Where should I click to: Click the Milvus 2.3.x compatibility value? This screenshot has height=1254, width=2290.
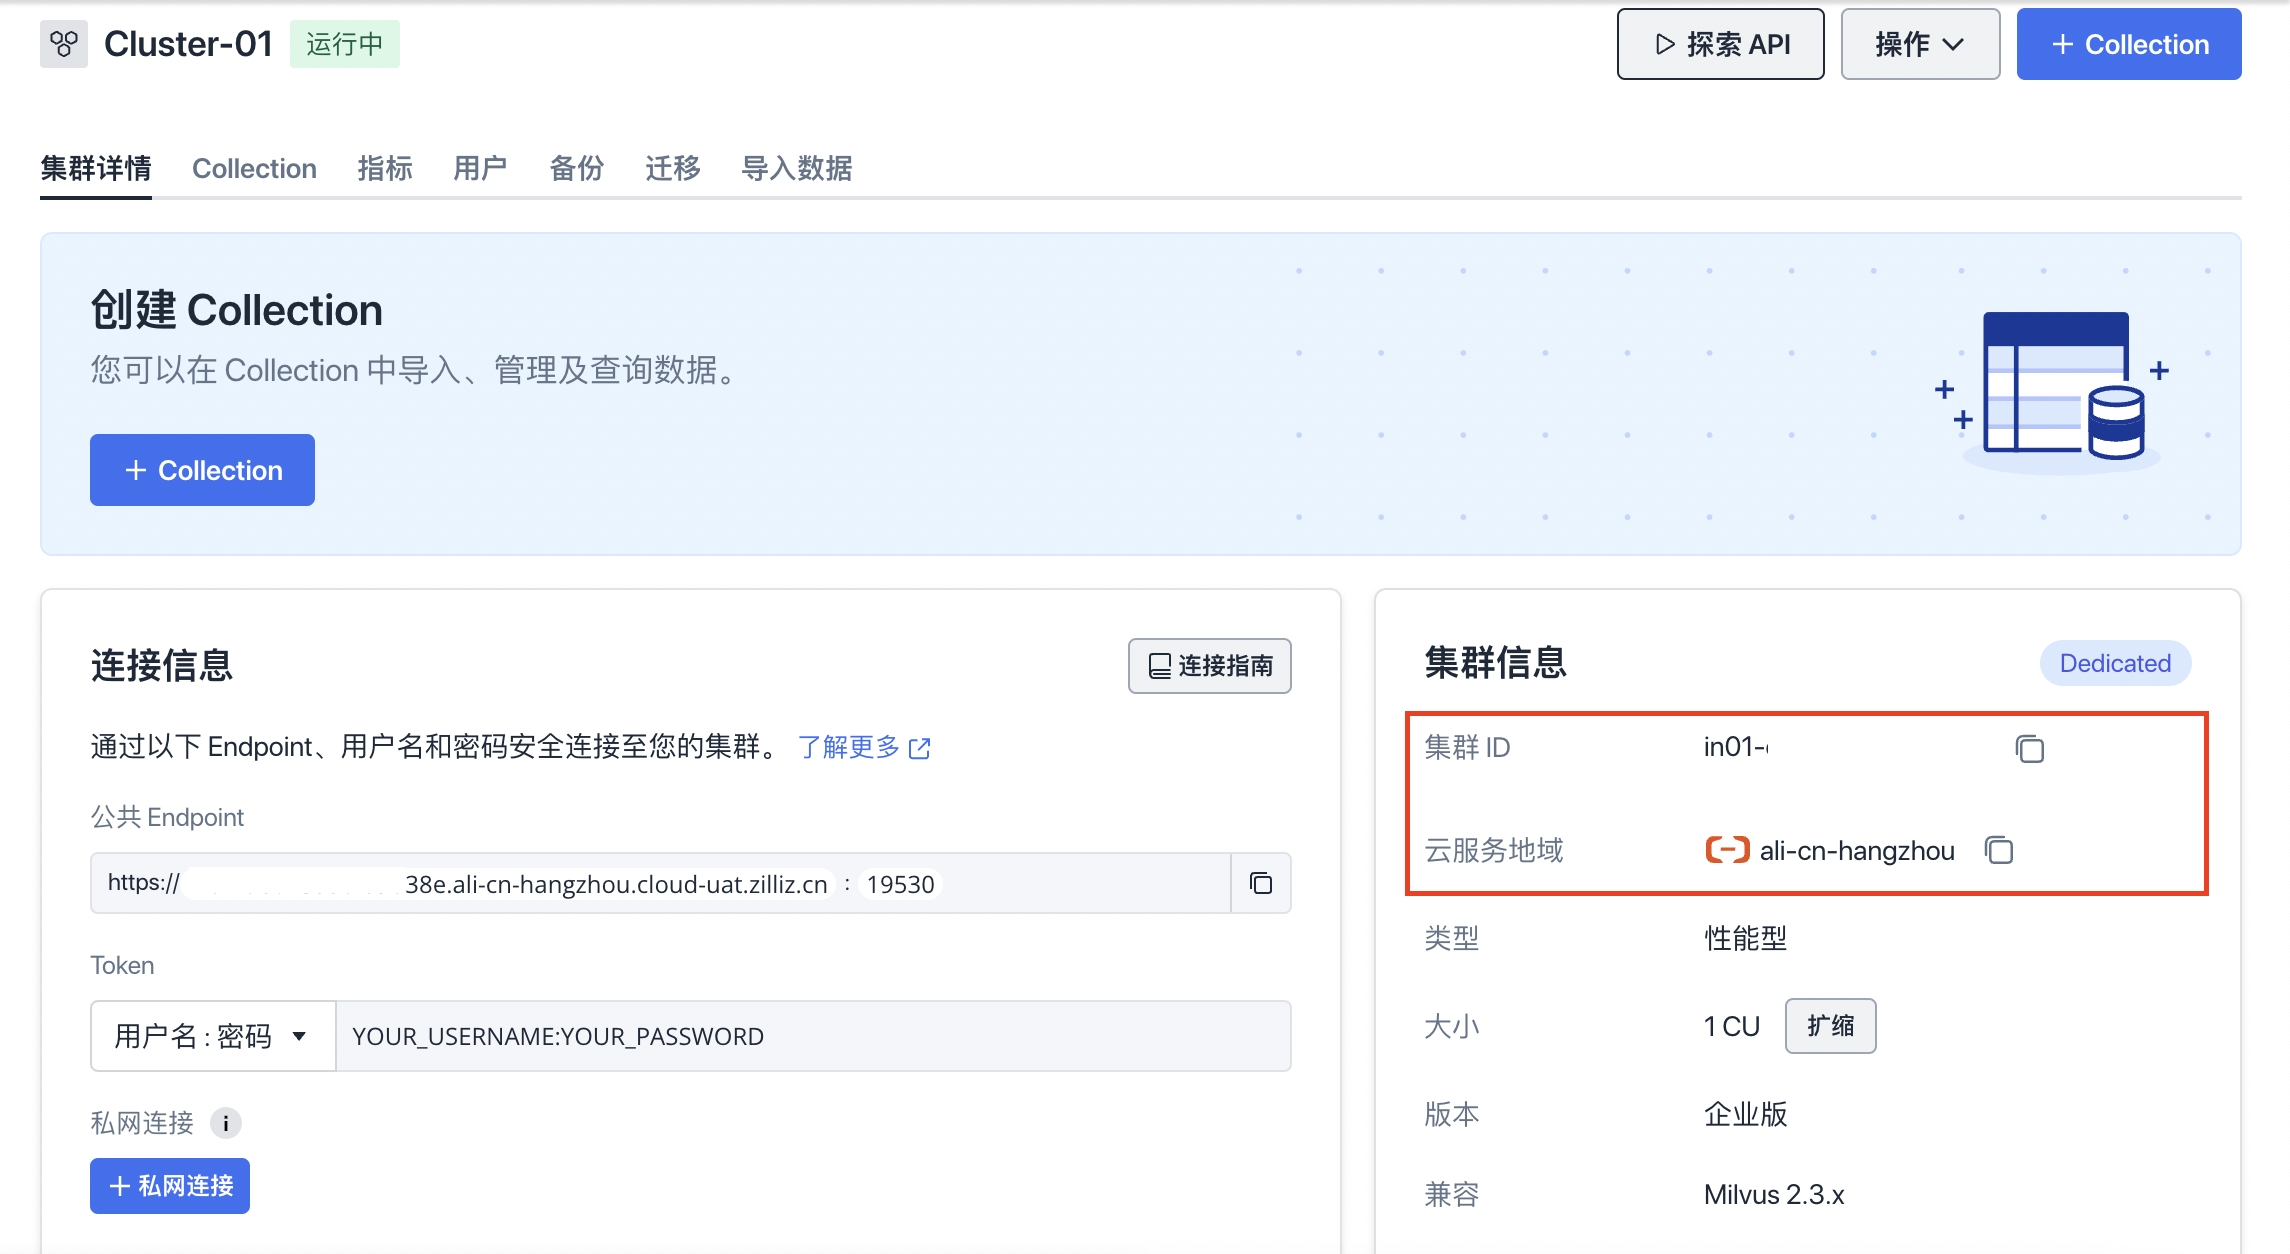click(x=1774, y=1194)
